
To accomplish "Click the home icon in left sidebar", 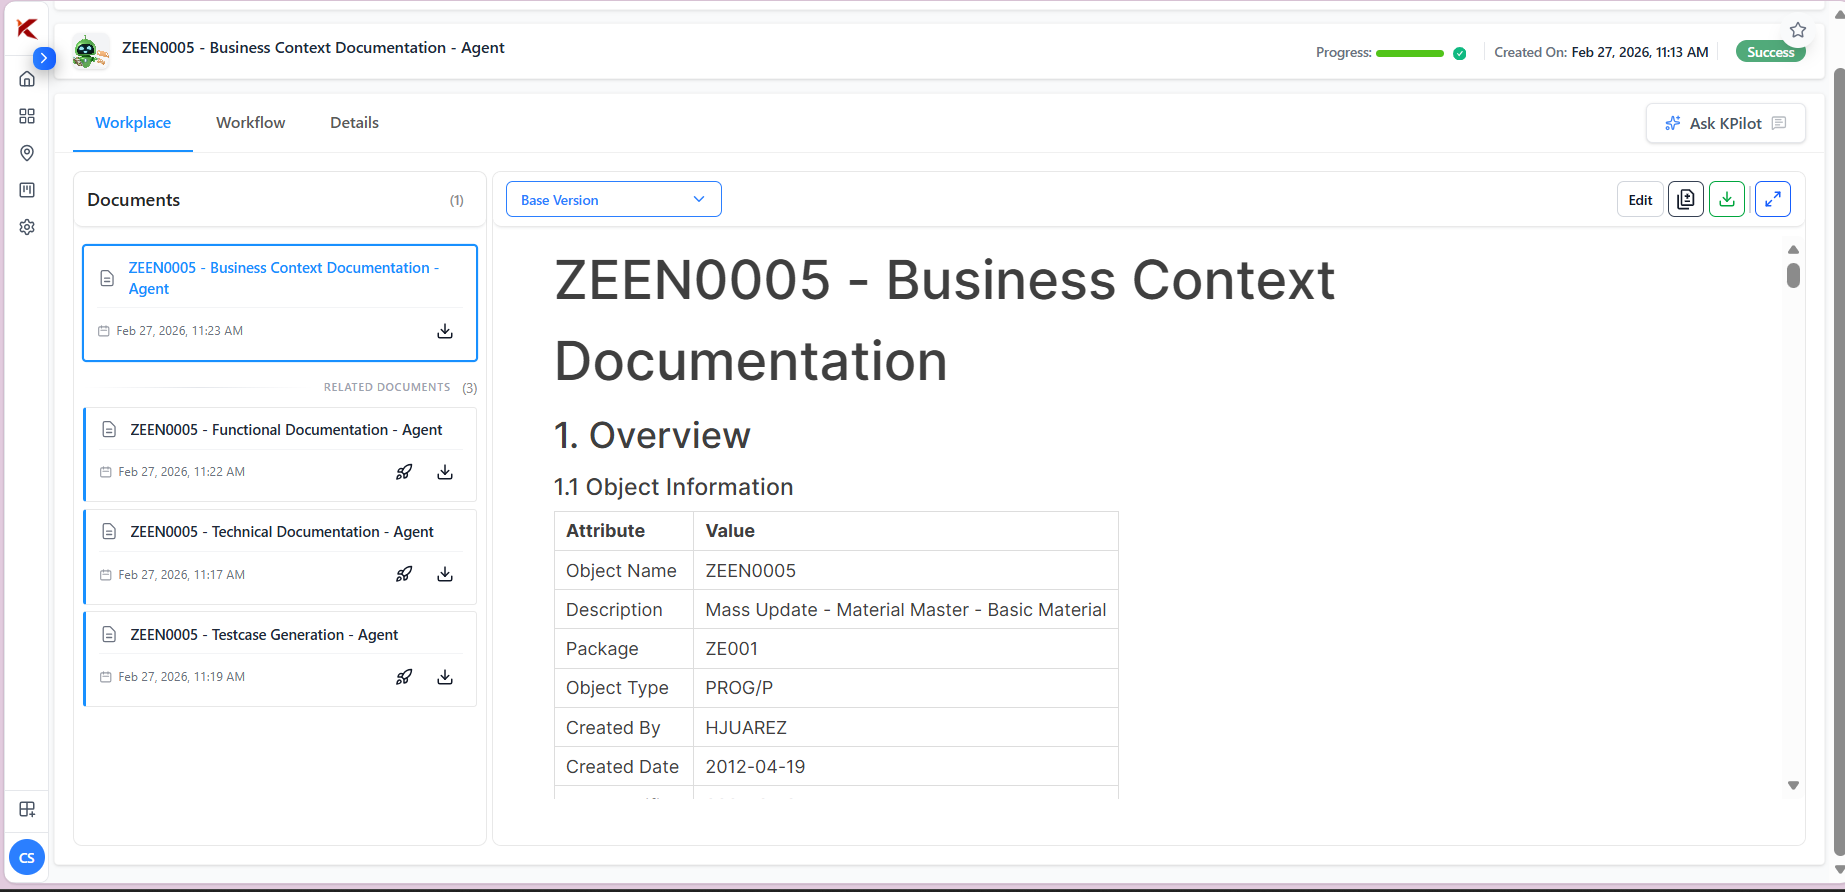I will (27, 79).
